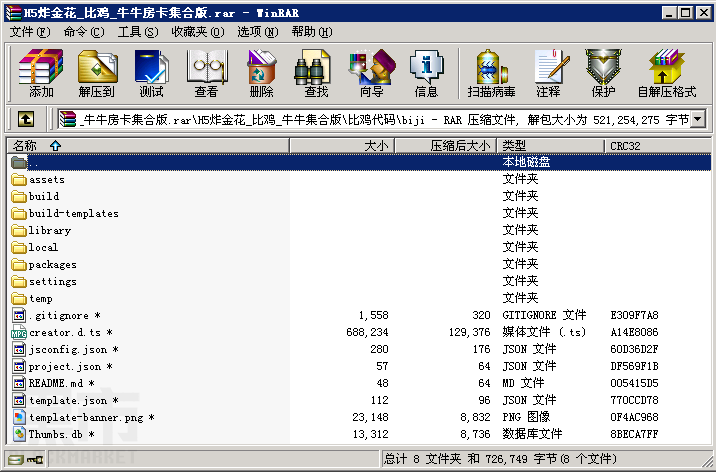Viewport: 716px width, 472px height.
Task: Select the local folder row
Action: [x=359, y=247]
